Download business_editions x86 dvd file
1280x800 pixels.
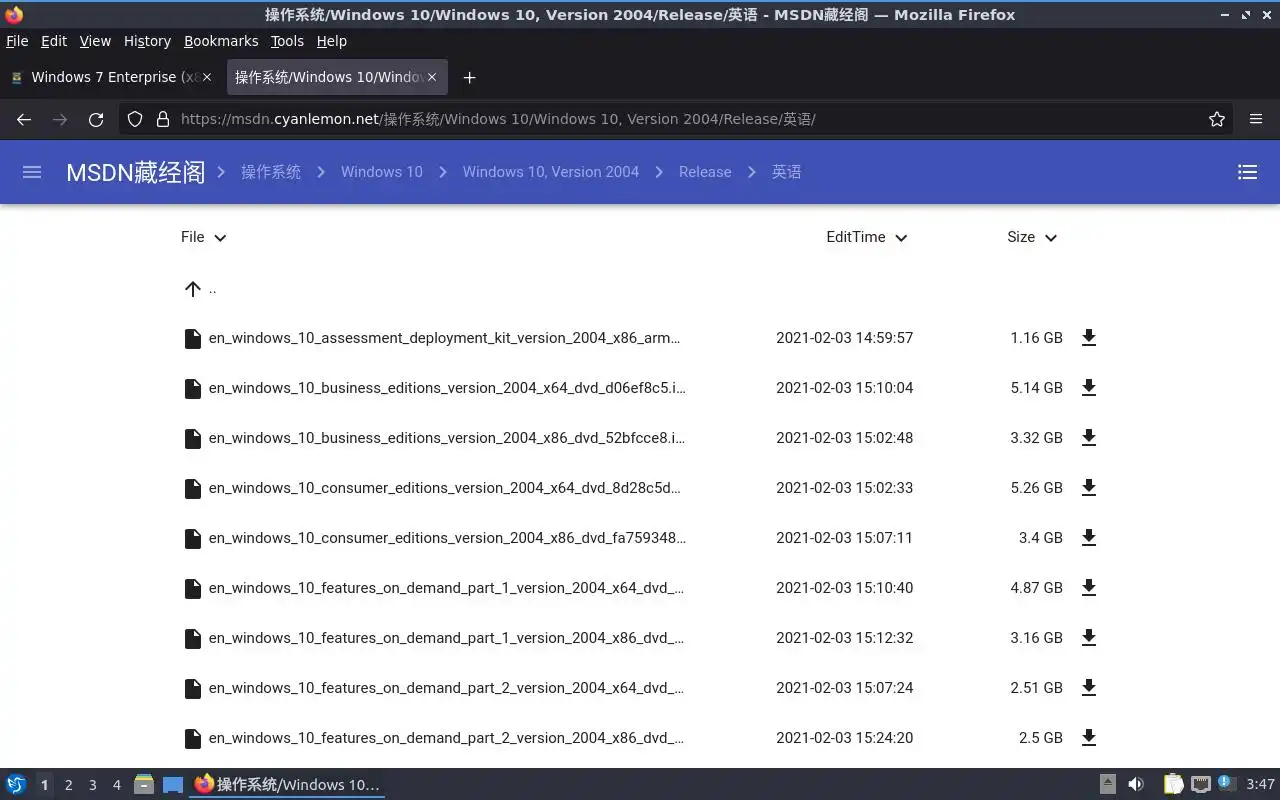1089,438
